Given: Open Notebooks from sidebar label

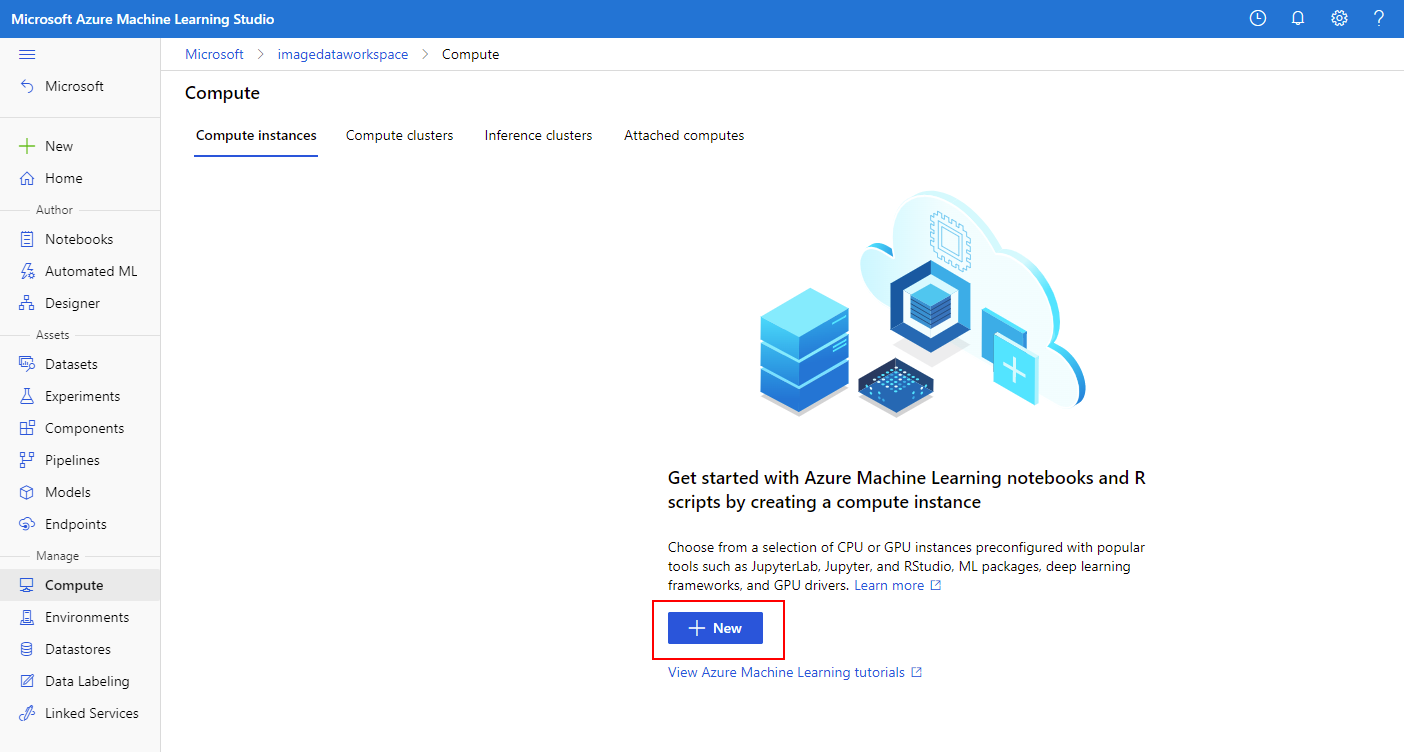Looking at the screenshot, I should [x=79, y=239].
